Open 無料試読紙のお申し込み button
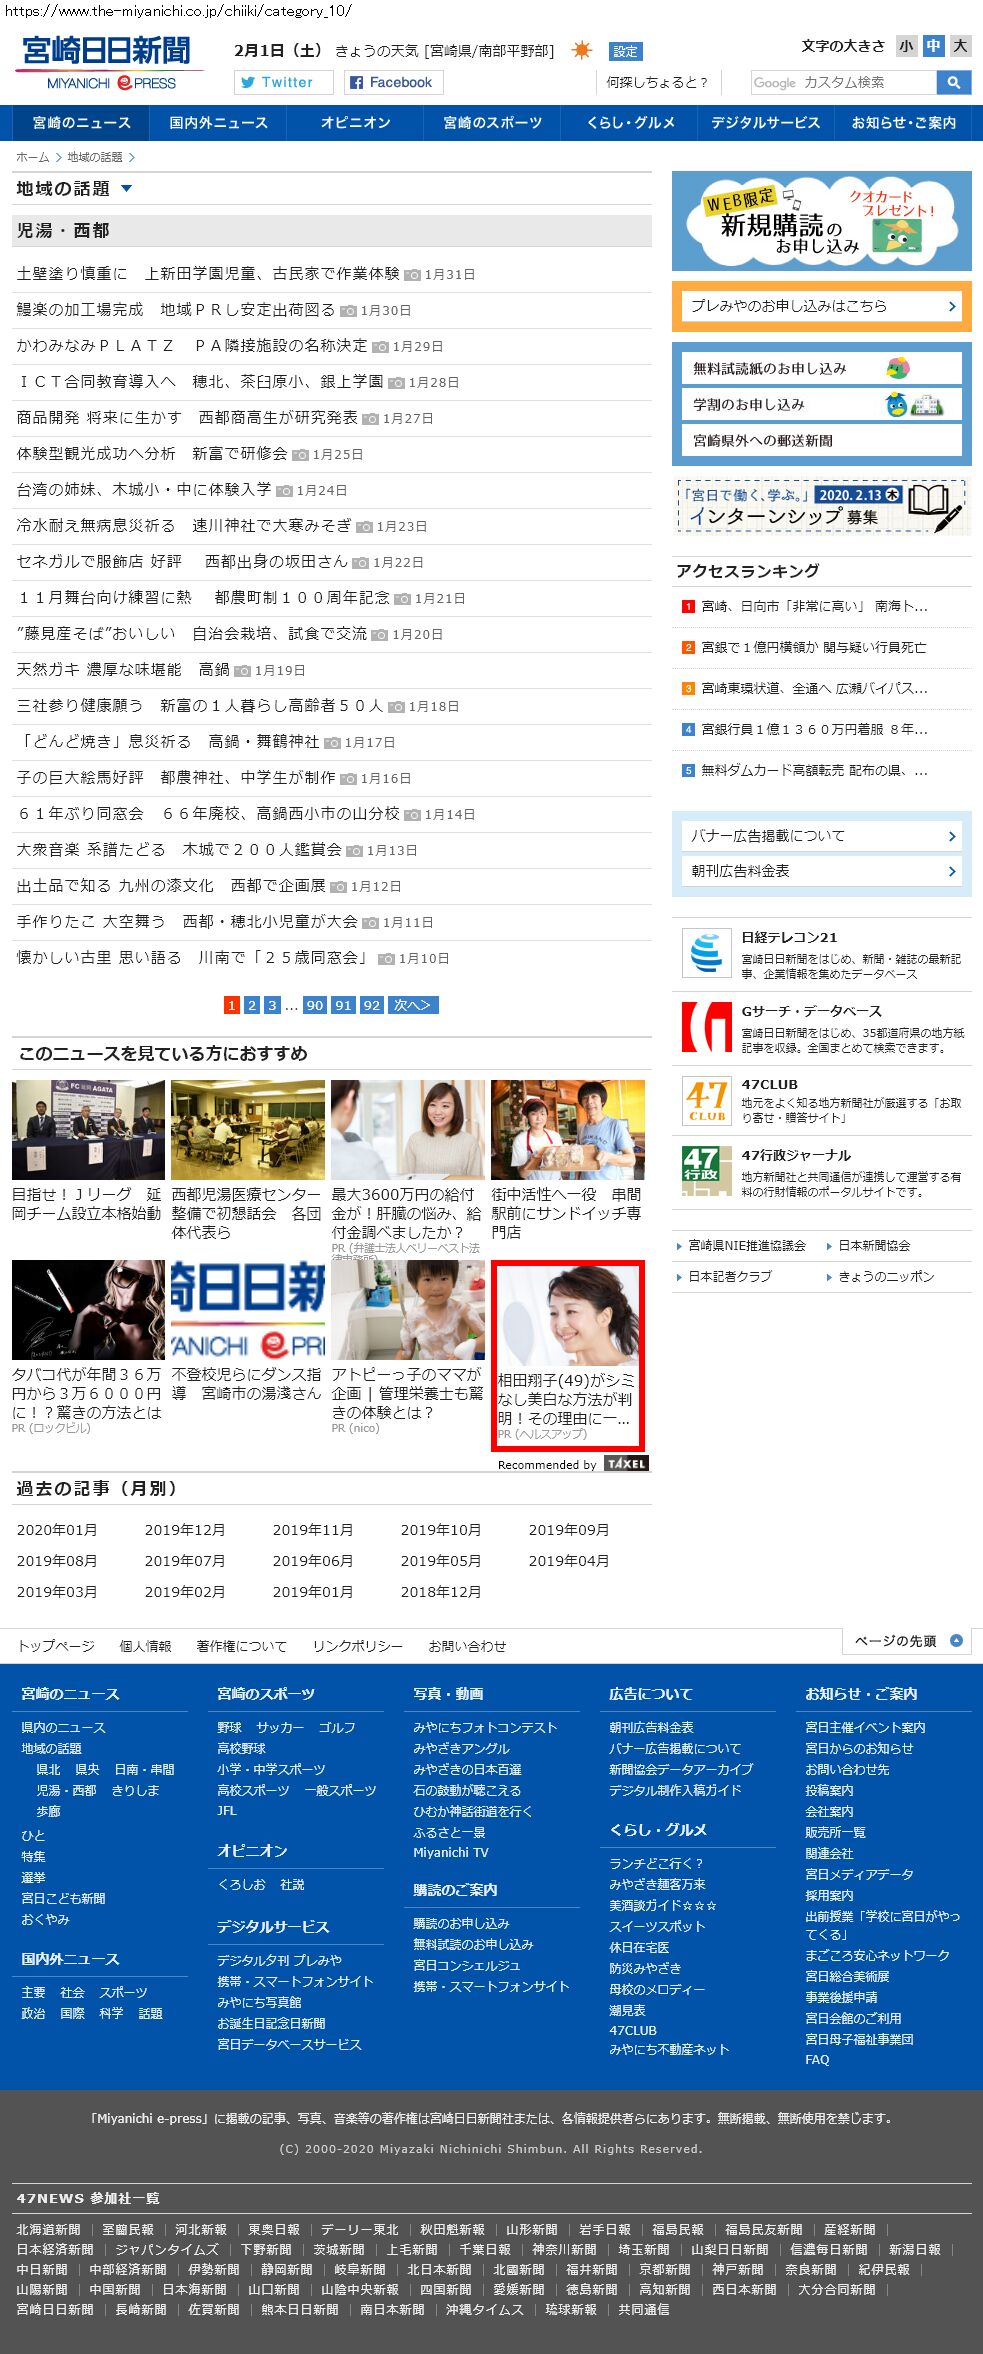This screenshot has height=2354, width=983. [x=822, y=368]
